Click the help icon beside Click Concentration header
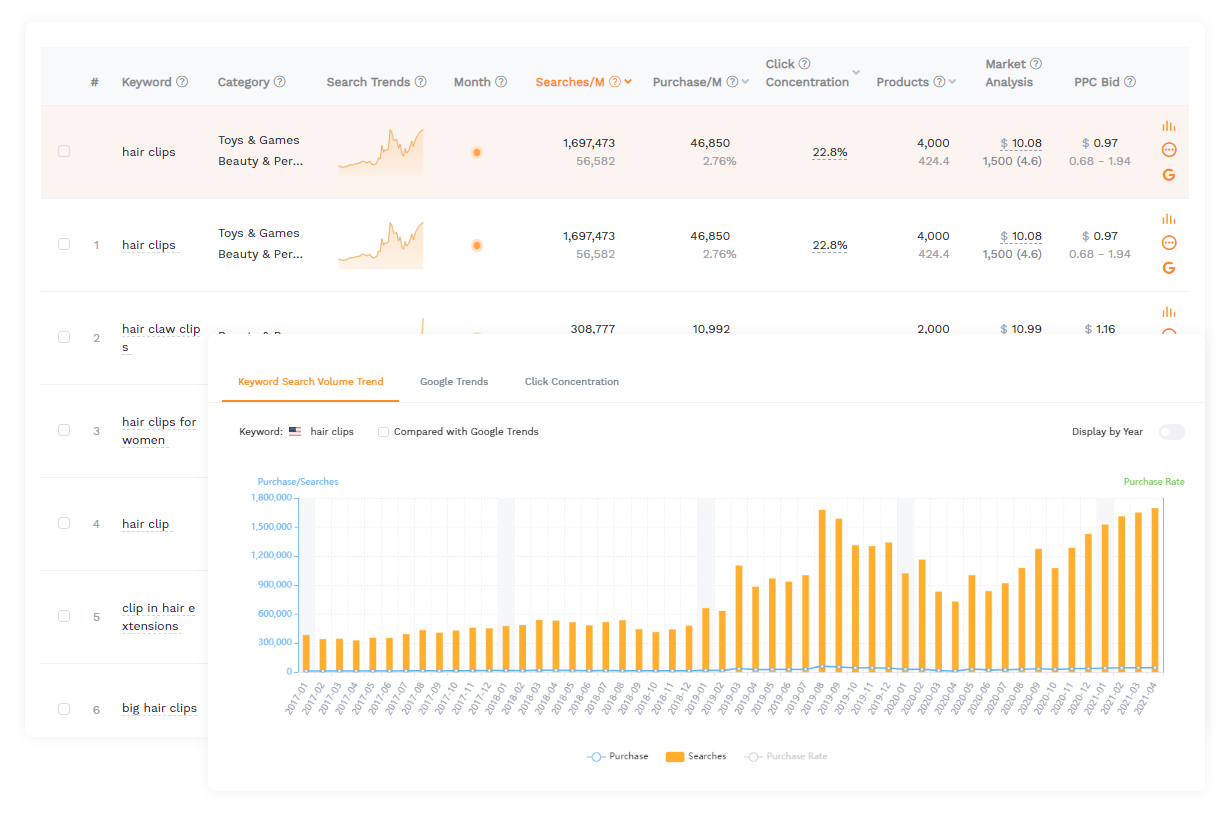Viewport: 1232px width, 823px height. [x=805, y=64]
